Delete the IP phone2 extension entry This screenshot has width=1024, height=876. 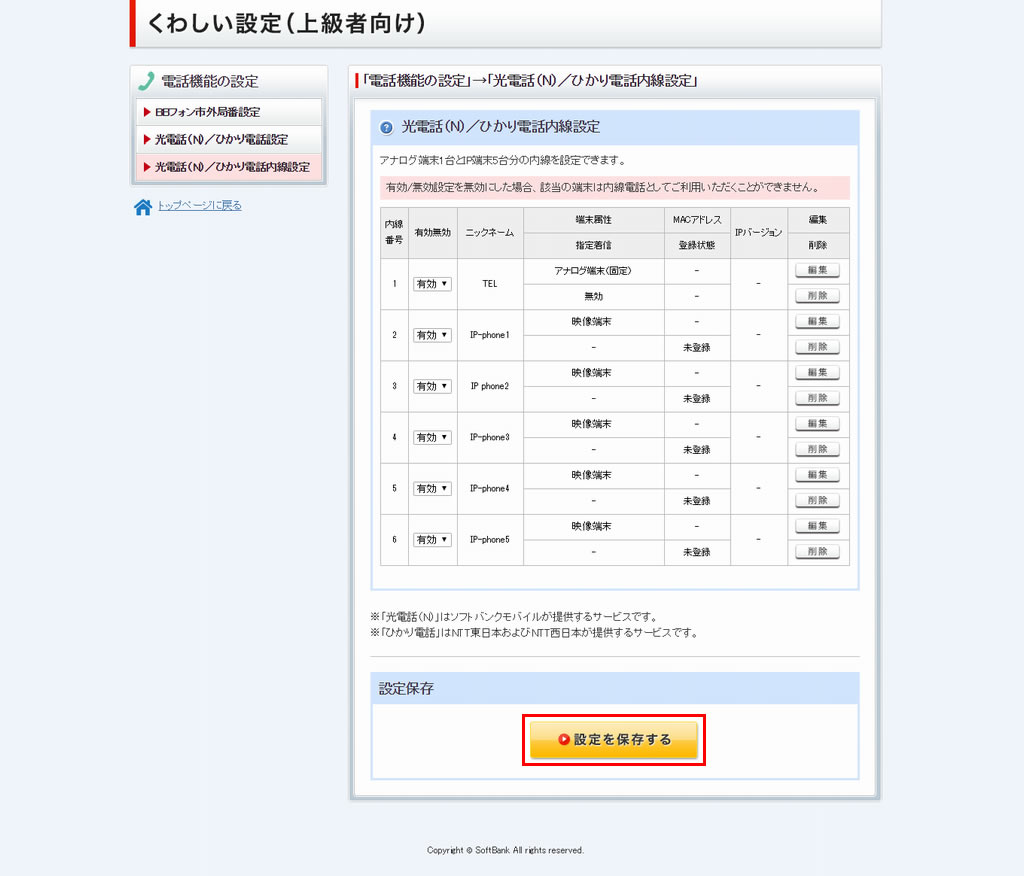[817, 398]
